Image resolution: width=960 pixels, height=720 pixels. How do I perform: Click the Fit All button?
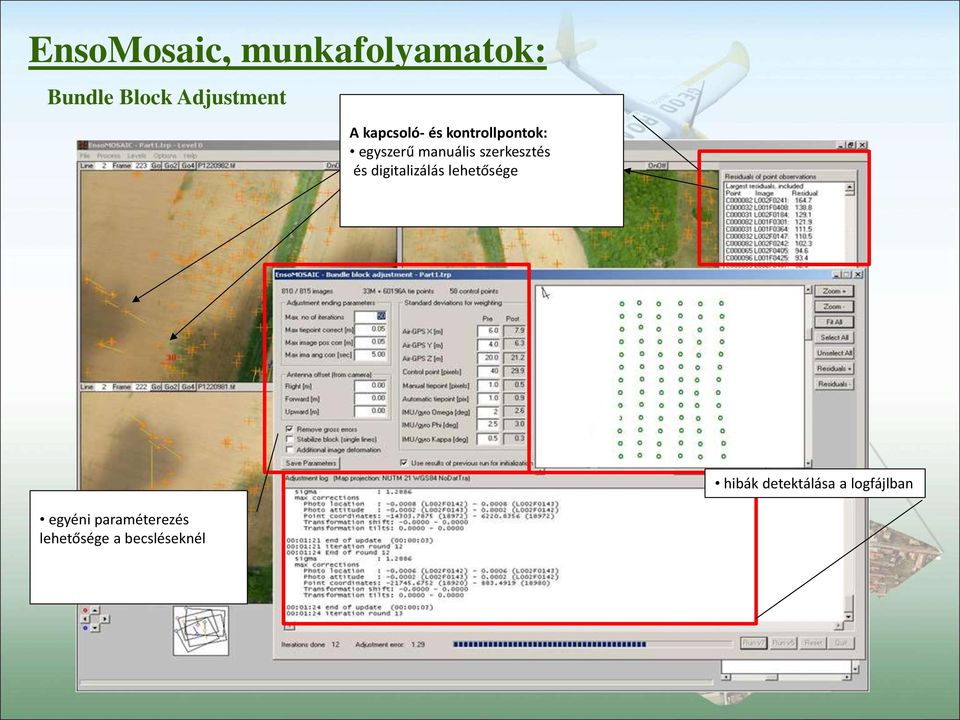pos(834,321)
